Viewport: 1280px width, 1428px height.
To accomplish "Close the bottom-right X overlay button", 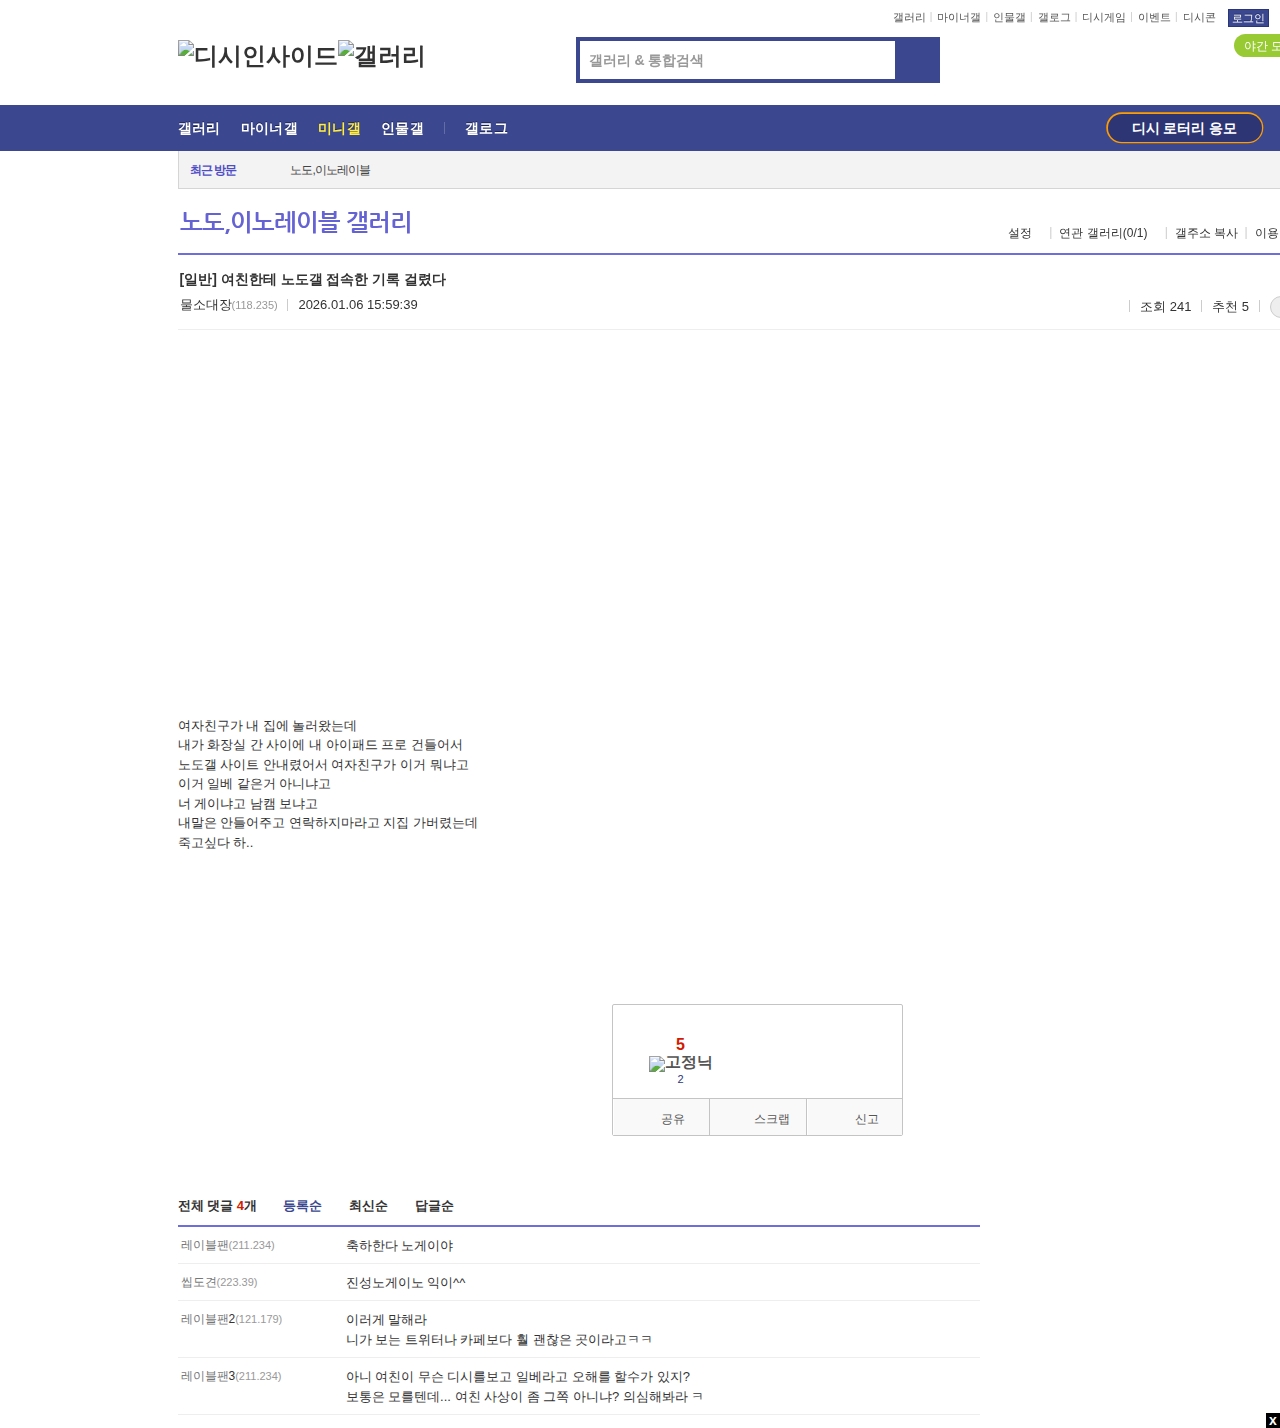I will [1272, 1420].
